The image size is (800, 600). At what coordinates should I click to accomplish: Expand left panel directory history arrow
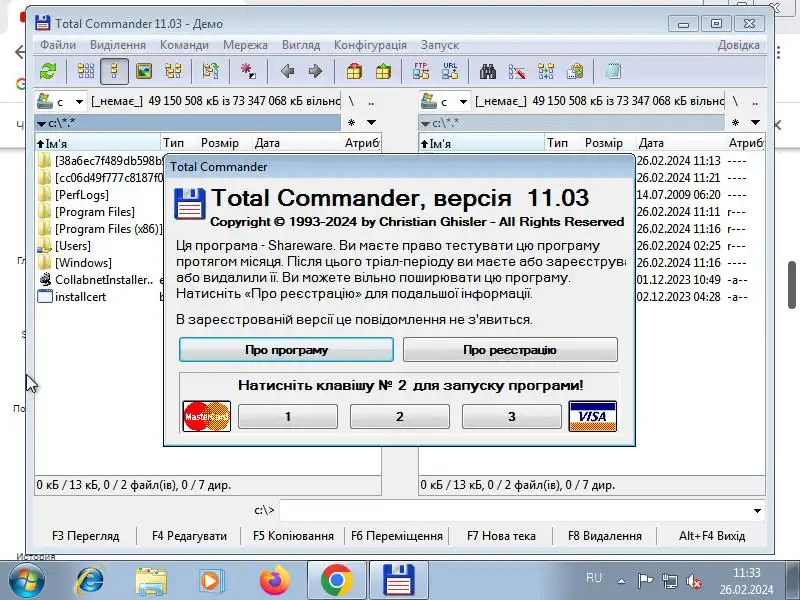pyautogui.click(x=371, y=122)
